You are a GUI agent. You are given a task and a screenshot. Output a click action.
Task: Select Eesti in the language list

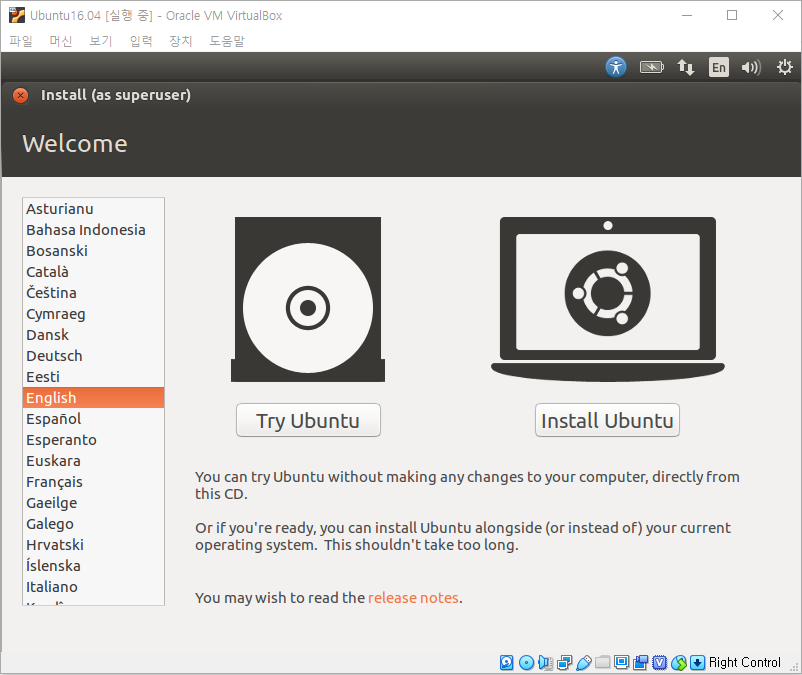94,376
